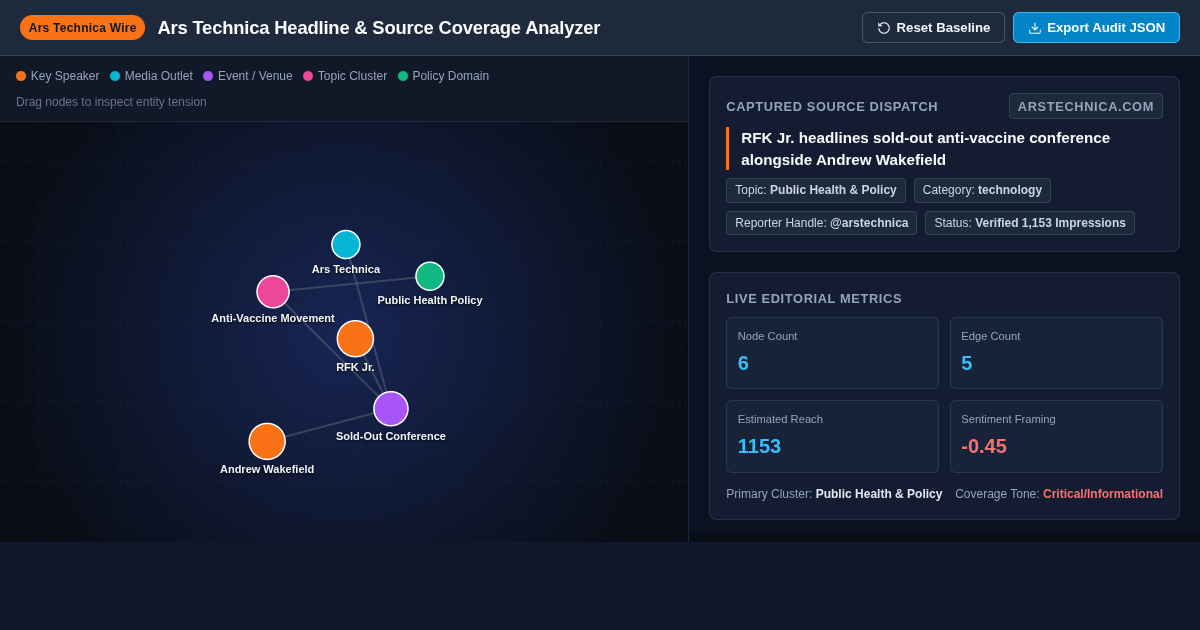Screen dimensions: 1200x630
Task: Click the Anti-Vaccine Movement node label
Action: click(273, 318)
